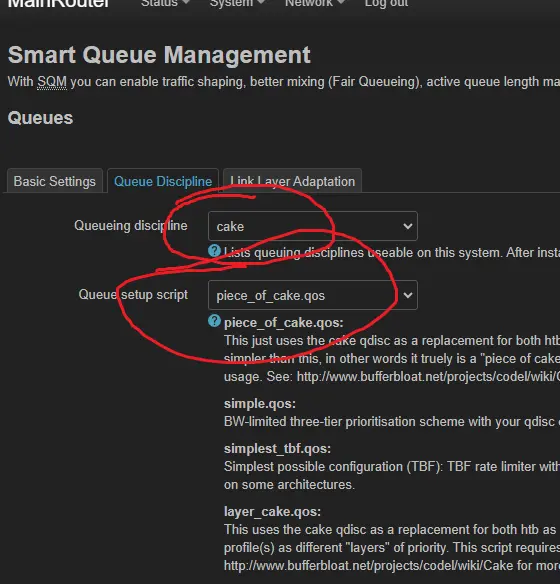The width and height of the screenshot is (560, 584).
Task: Open the Status menu
Action: click(x=165, y=3)
